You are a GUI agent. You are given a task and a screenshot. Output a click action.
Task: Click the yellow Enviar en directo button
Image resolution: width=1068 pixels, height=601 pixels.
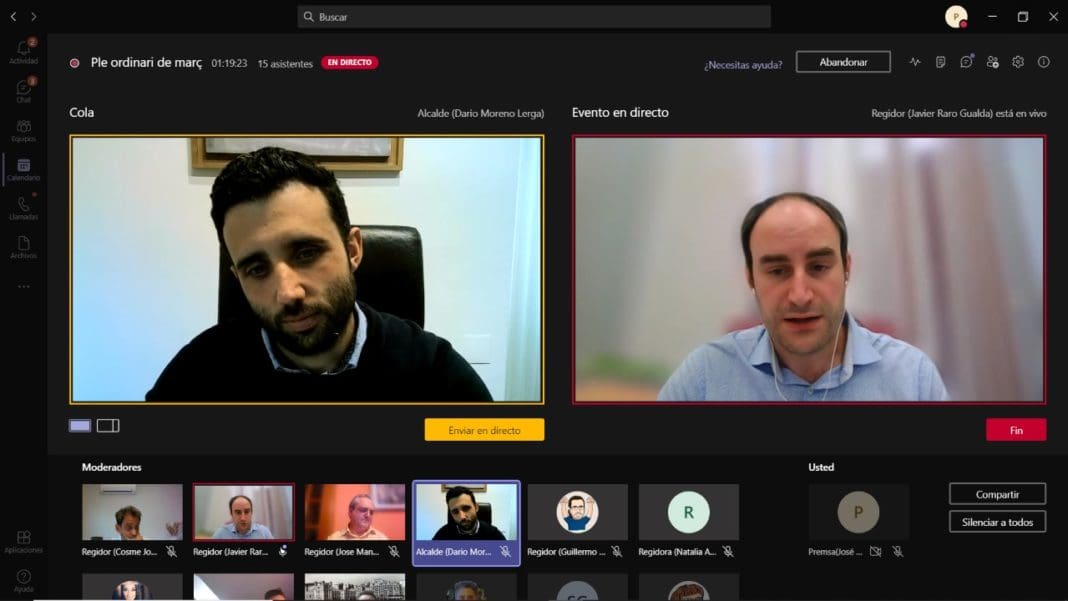(x=484, y=430)
